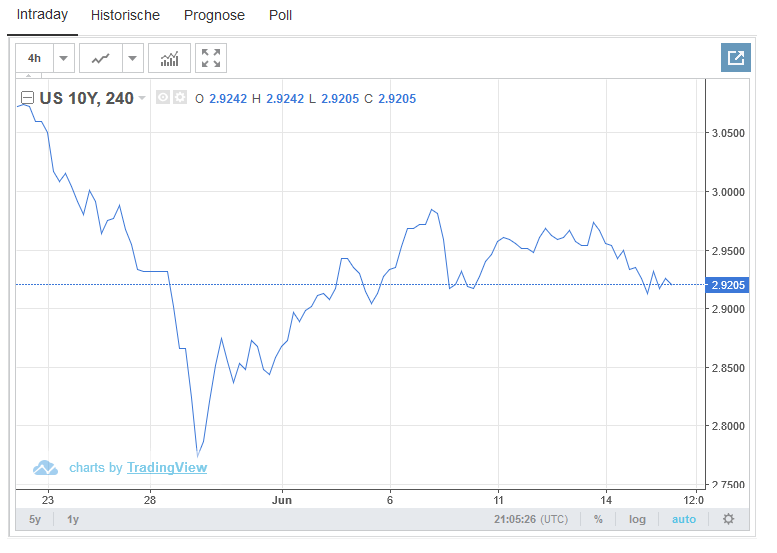Image resolution: width=777 pixels, height=553 pixels.
Task: Hide the US 10Y series with eye icon
Action: (x=163, y=98)
